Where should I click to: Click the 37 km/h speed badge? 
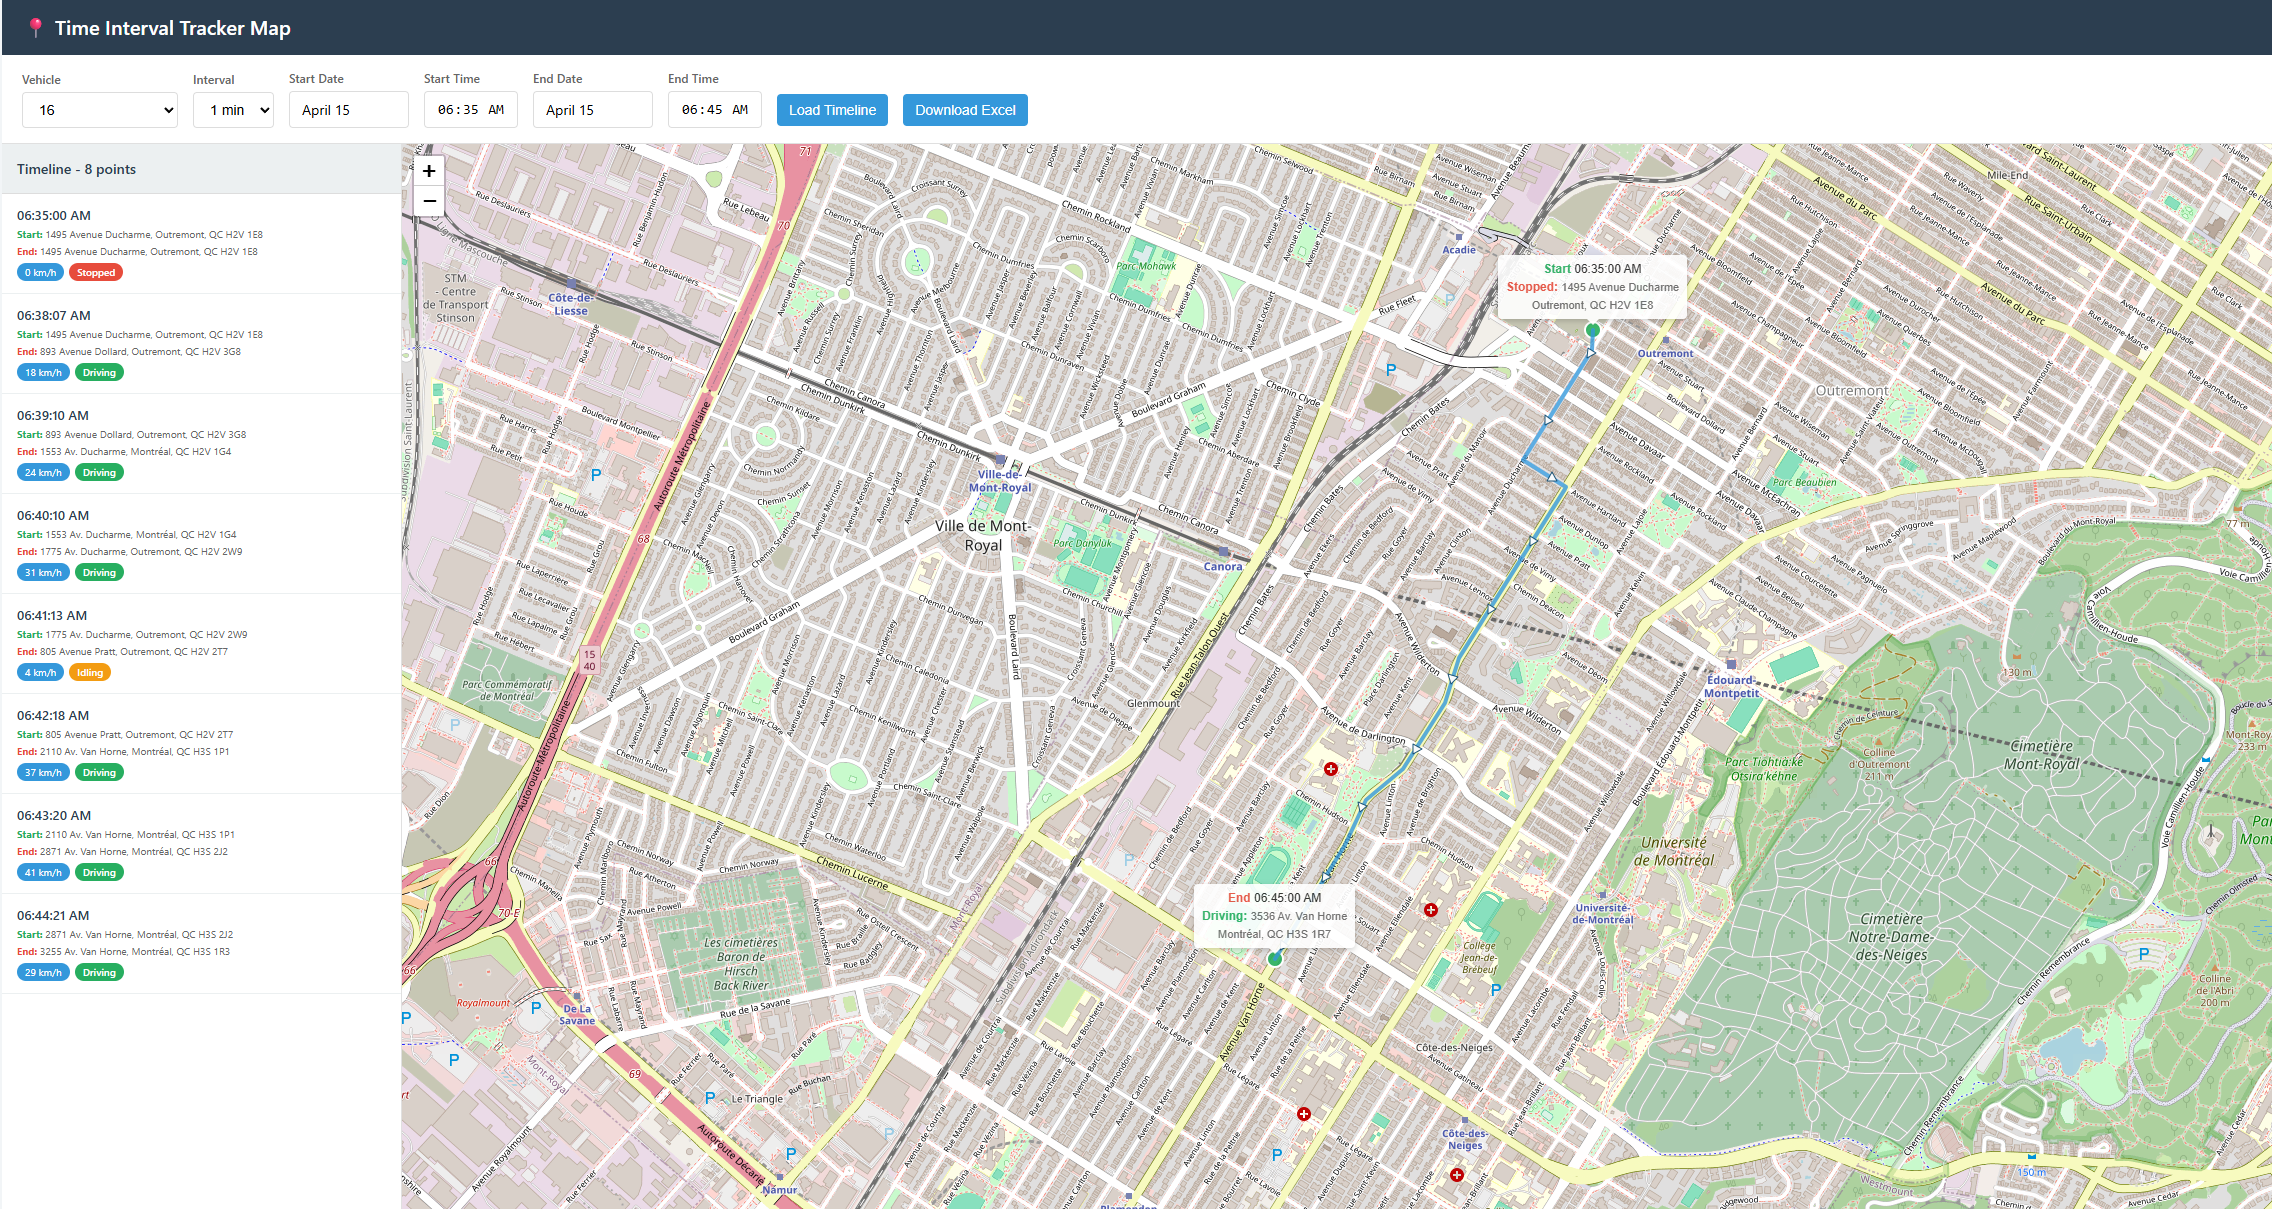pos(43,772)
